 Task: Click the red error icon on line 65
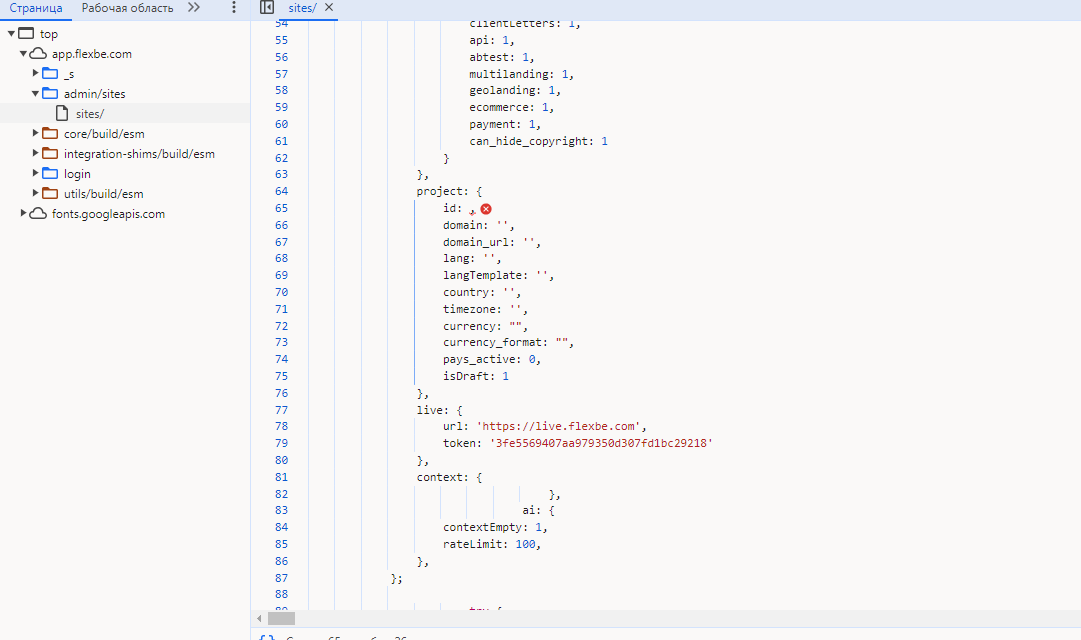coord(486,209)
